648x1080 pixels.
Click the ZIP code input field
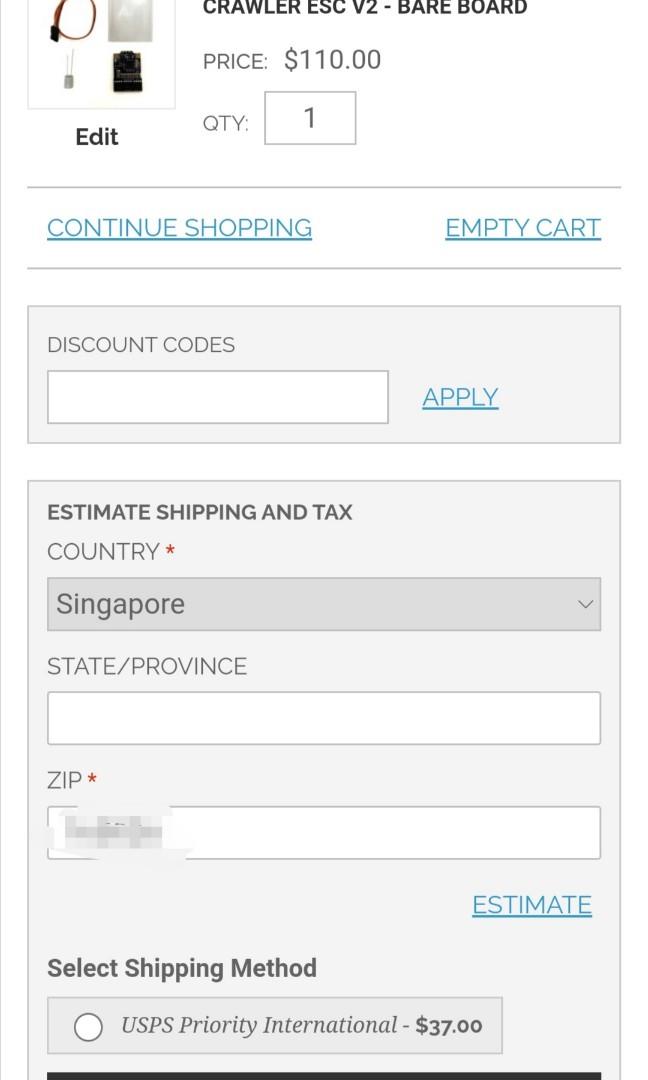[324, 833]
